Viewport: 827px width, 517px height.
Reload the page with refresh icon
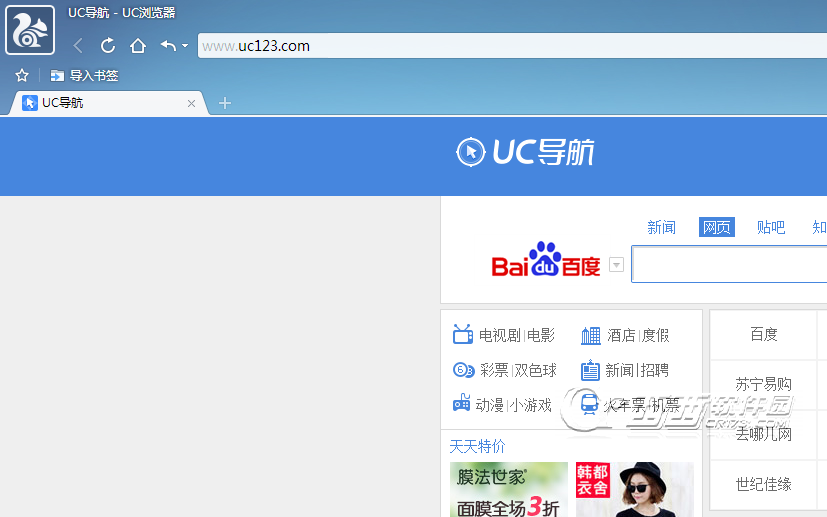pyautogui.click(x=108, y=46)
